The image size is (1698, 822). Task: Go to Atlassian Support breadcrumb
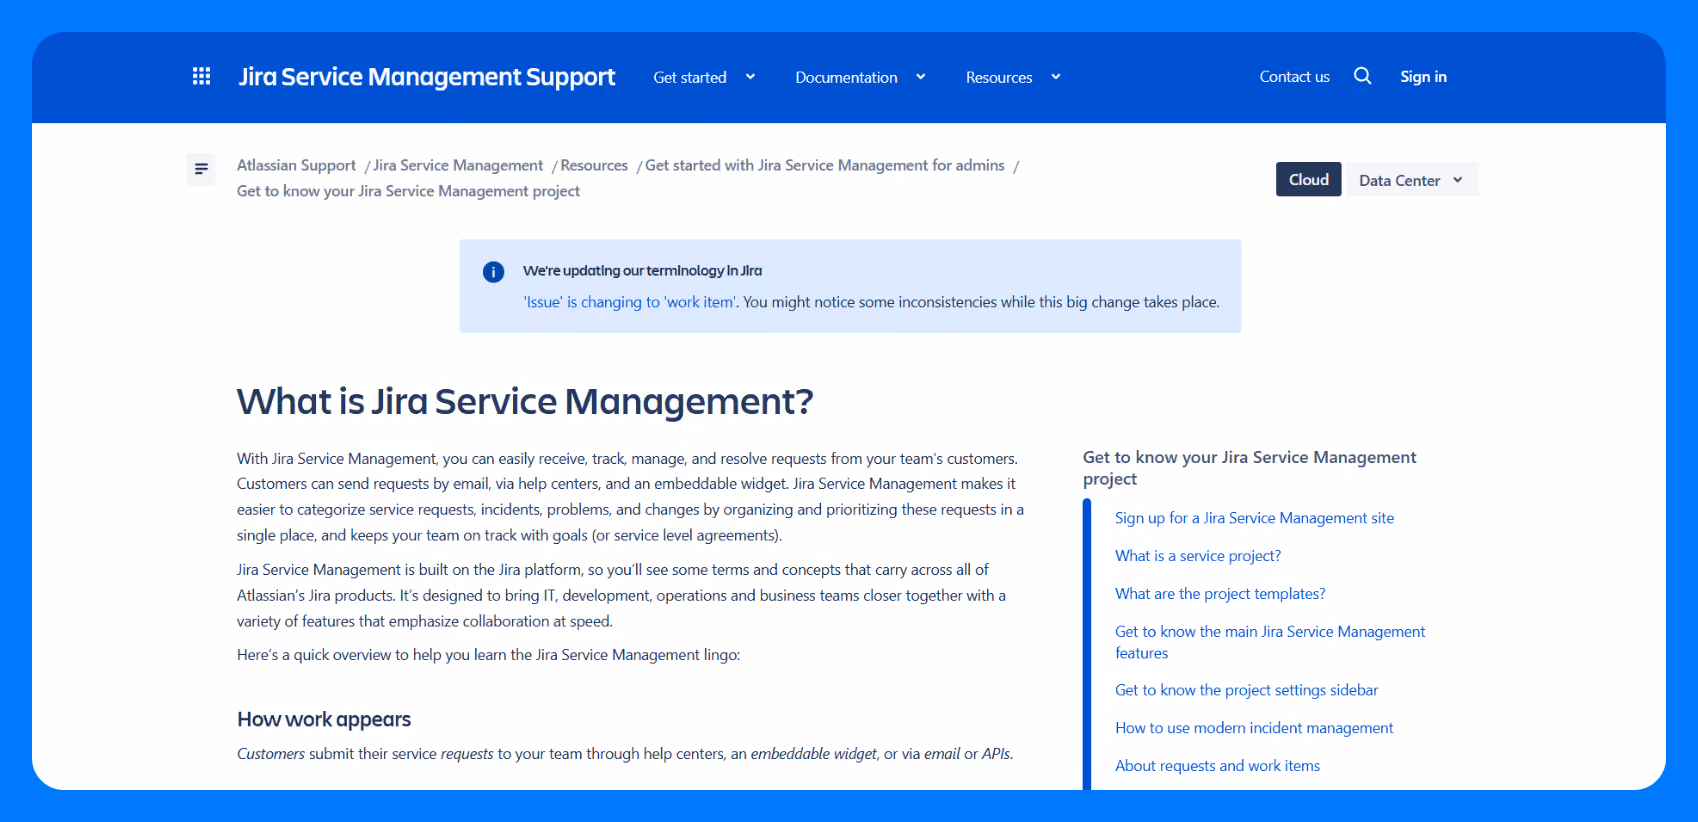point(296,165)
